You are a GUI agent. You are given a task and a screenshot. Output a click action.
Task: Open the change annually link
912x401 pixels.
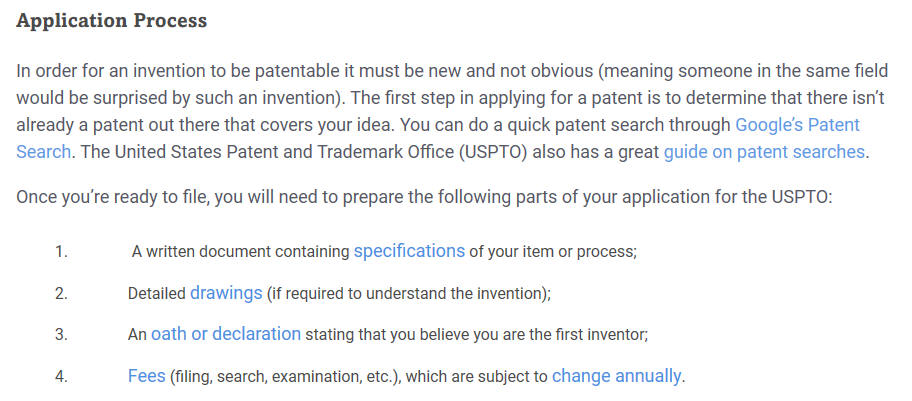(x=616, y=376)
